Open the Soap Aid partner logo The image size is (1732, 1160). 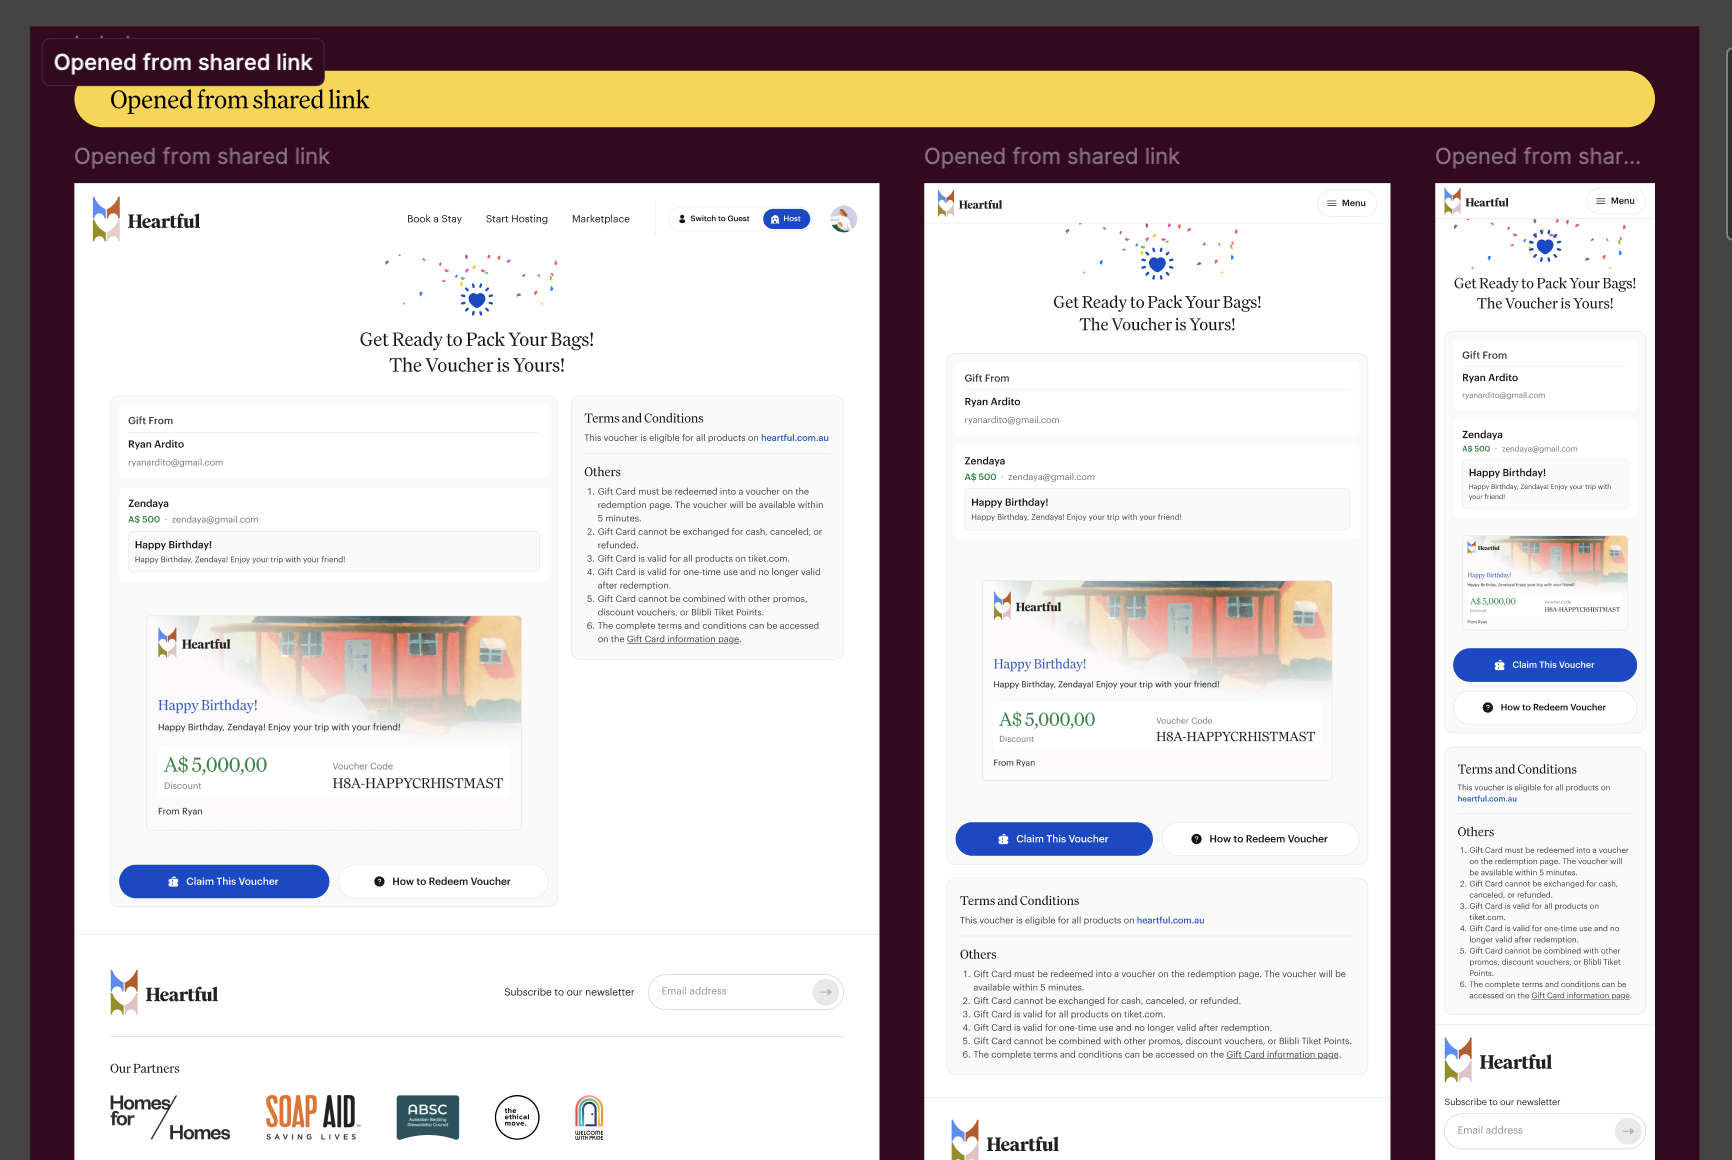point(311,1116)
